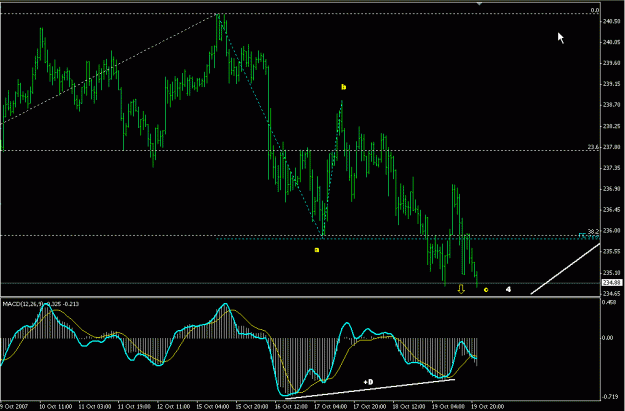Screen dimensions: 625x411
Task: Click '10 Oct 11:00' on the time axis
Action: pos(55,406)
